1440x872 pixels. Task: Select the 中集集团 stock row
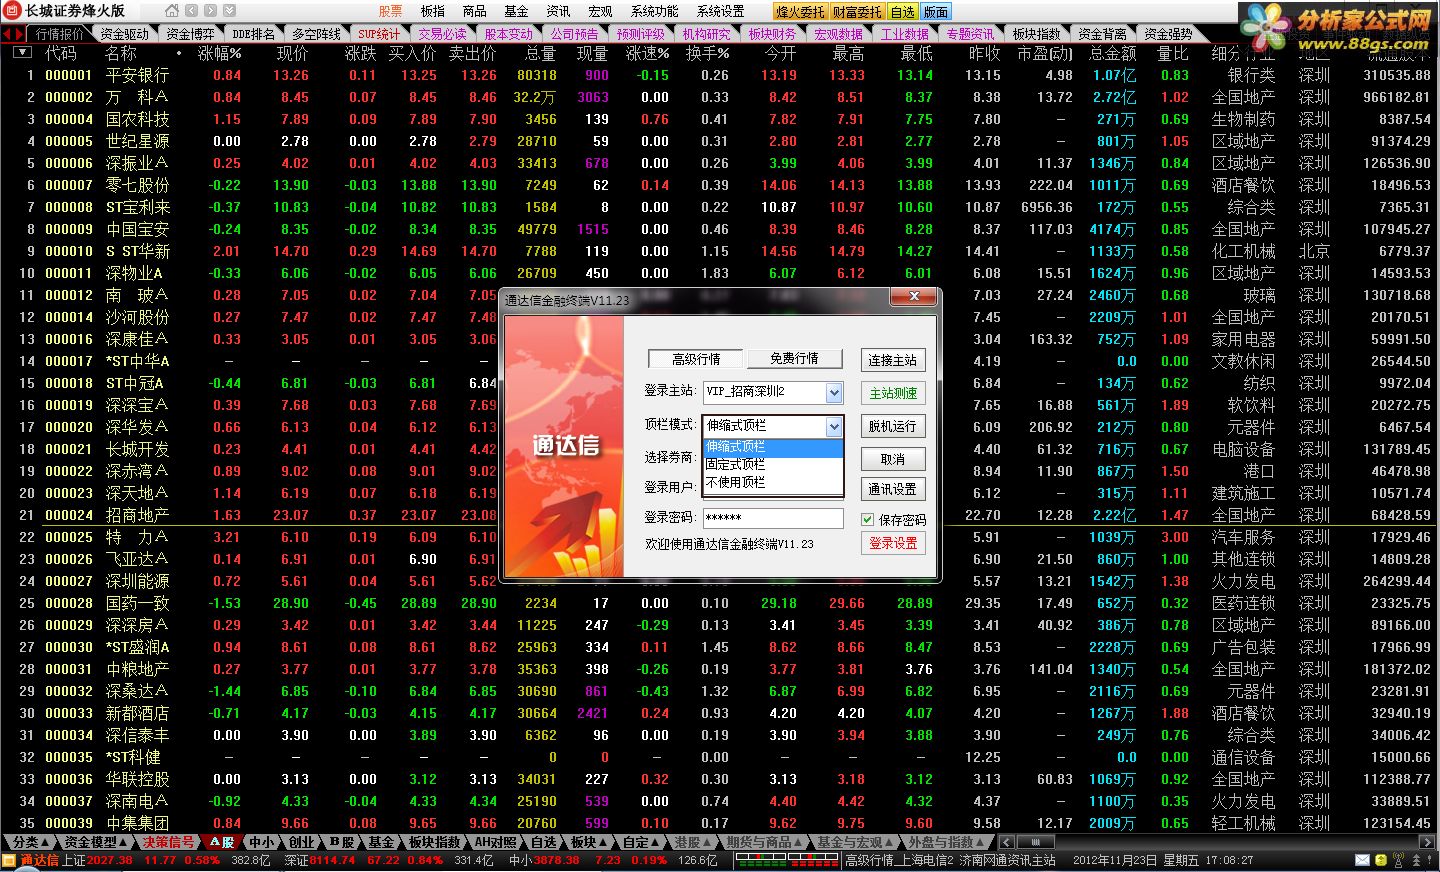pyautogui.click(x=720, y=823)
